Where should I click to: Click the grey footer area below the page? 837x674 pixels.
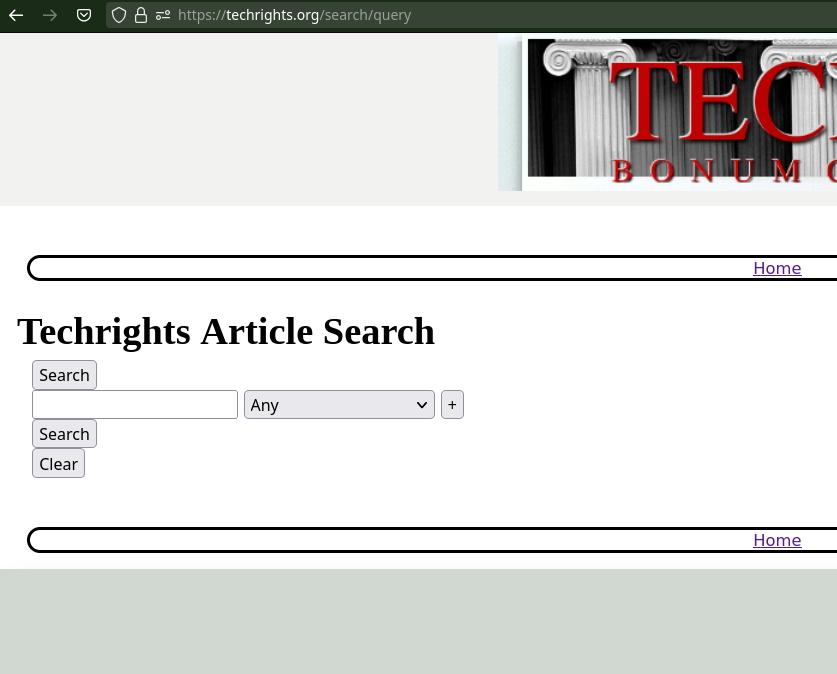pos(418,622)
